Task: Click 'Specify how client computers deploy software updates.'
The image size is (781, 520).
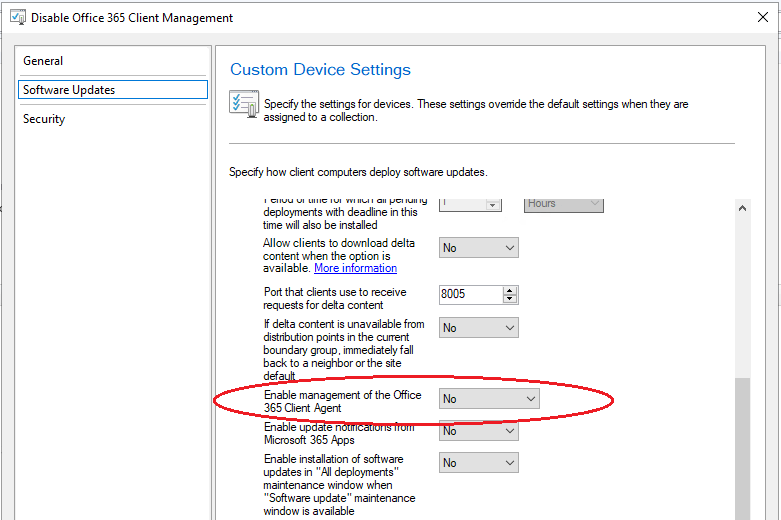Action: (358, 172)
